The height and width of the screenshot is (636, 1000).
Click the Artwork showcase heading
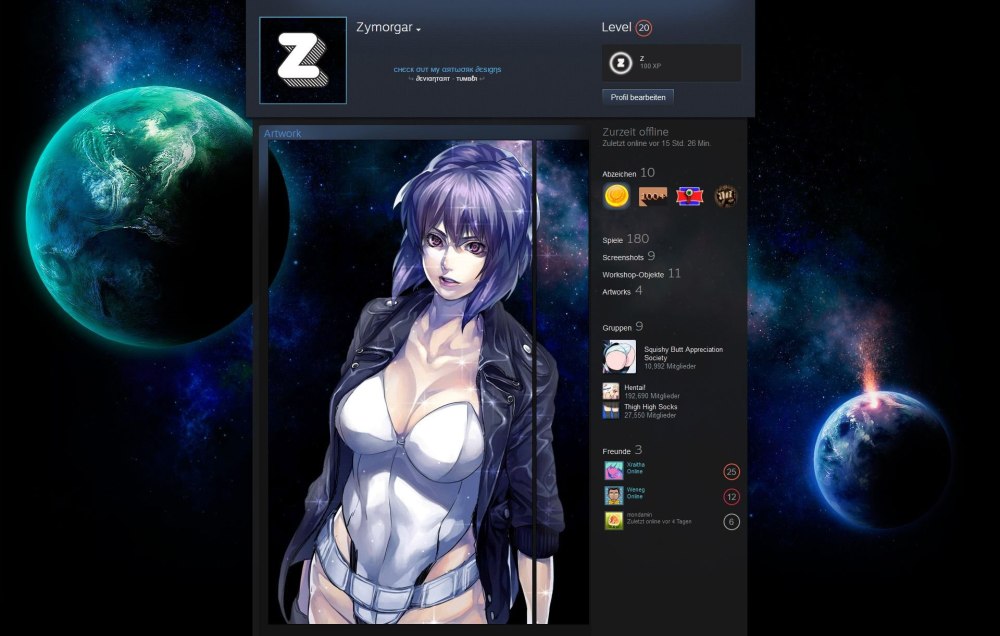click(283, 133)
